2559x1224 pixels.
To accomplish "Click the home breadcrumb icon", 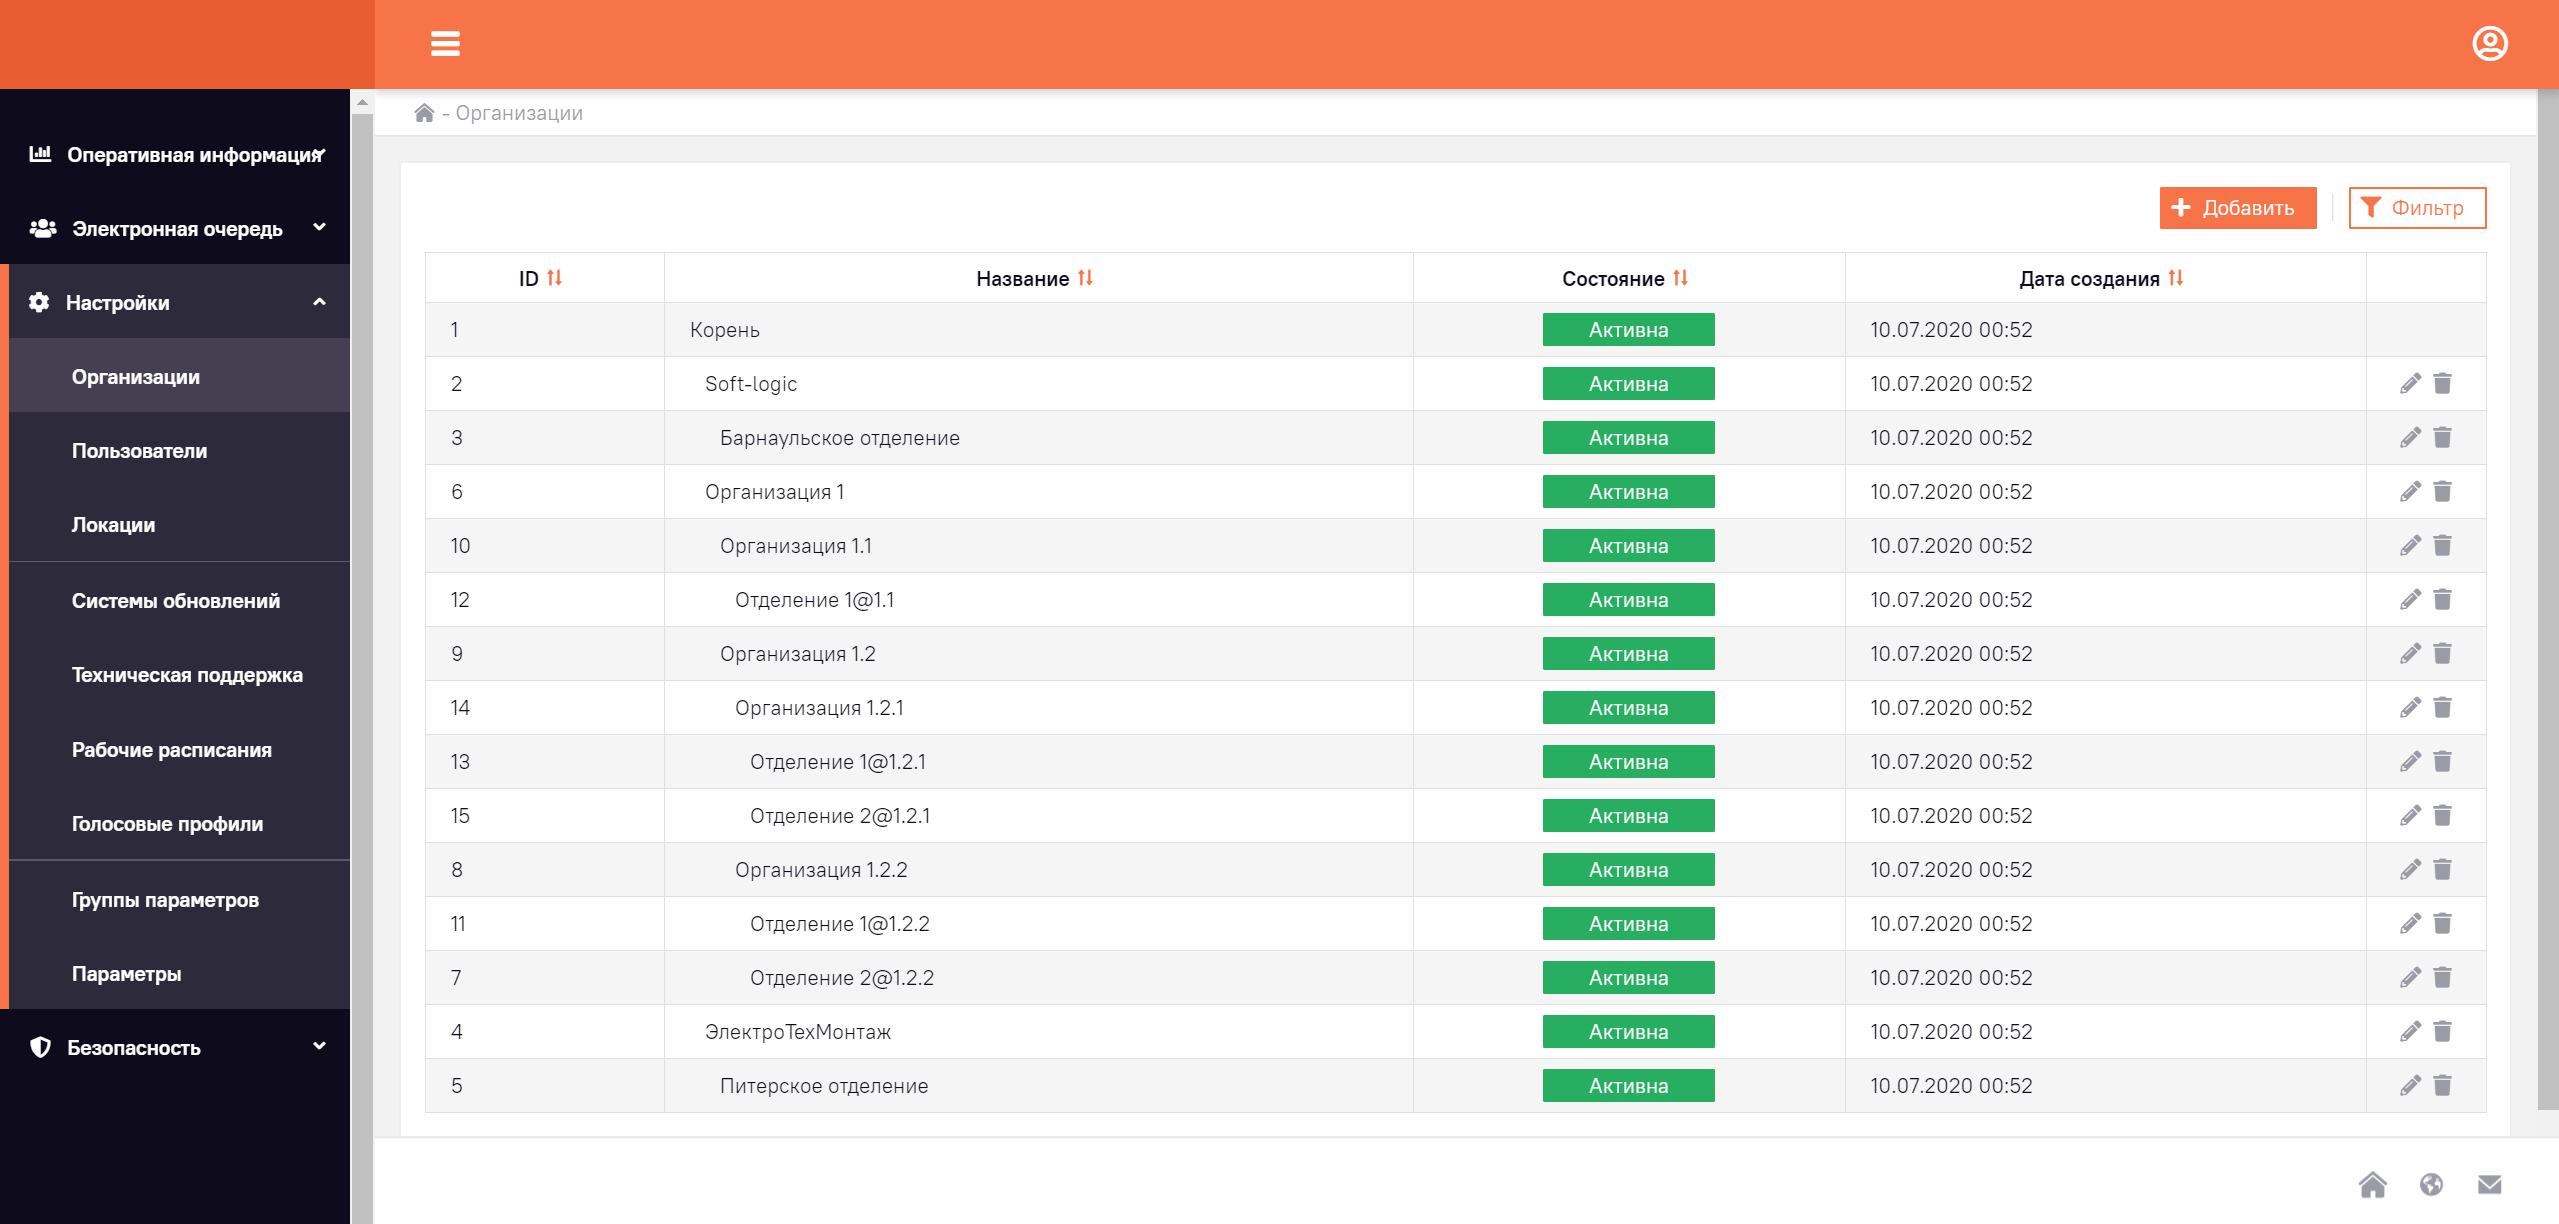I will pyautogui.click(x=424, y=113).
